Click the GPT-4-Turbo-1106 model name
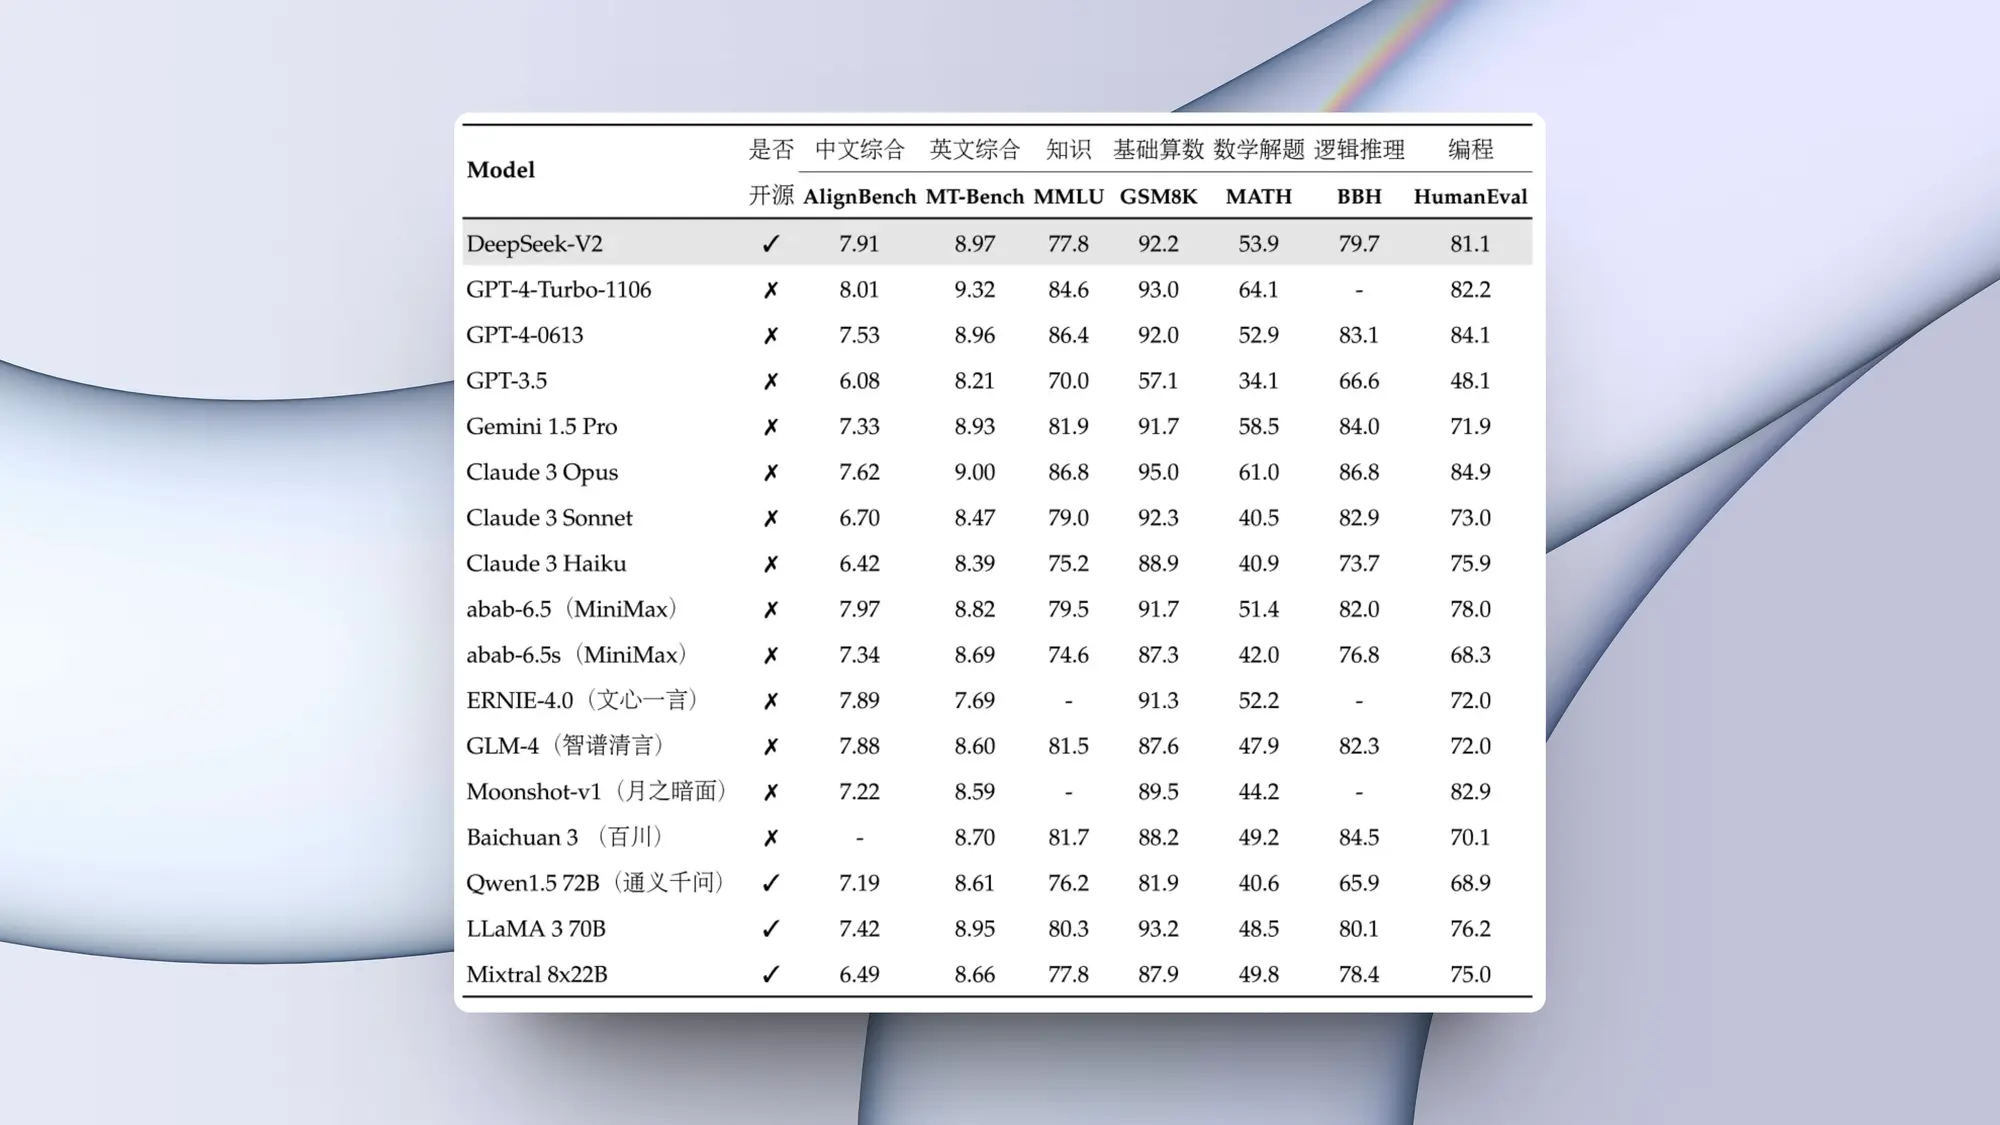Screen dimensions: 2000x1125 (x=558, y=290)
